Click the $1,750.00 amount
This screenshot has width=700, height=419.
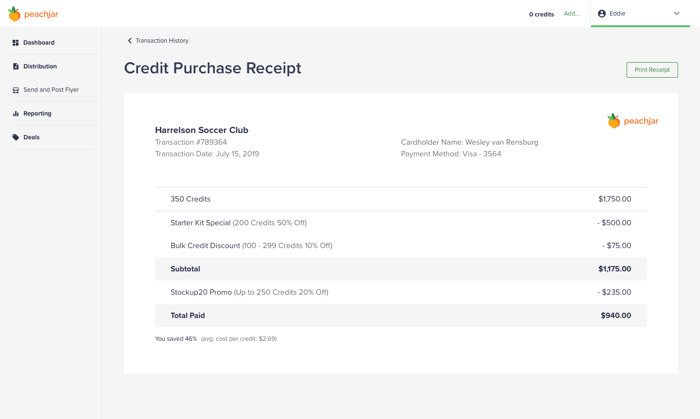coord(615,199)
